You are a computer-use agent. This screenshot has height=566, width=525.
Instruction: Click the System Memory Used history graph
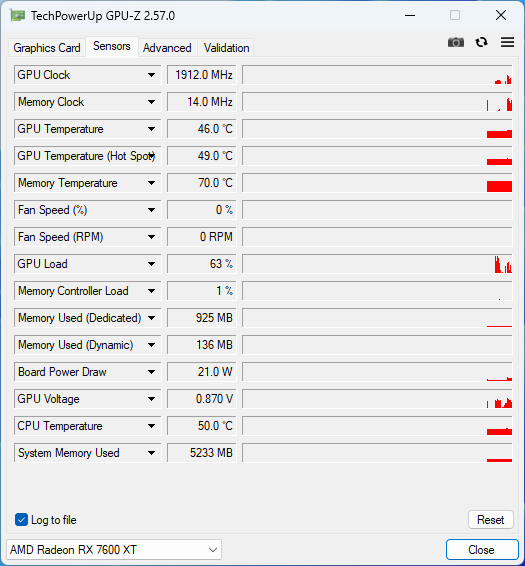pyautogui.click(x=377, y=453)
